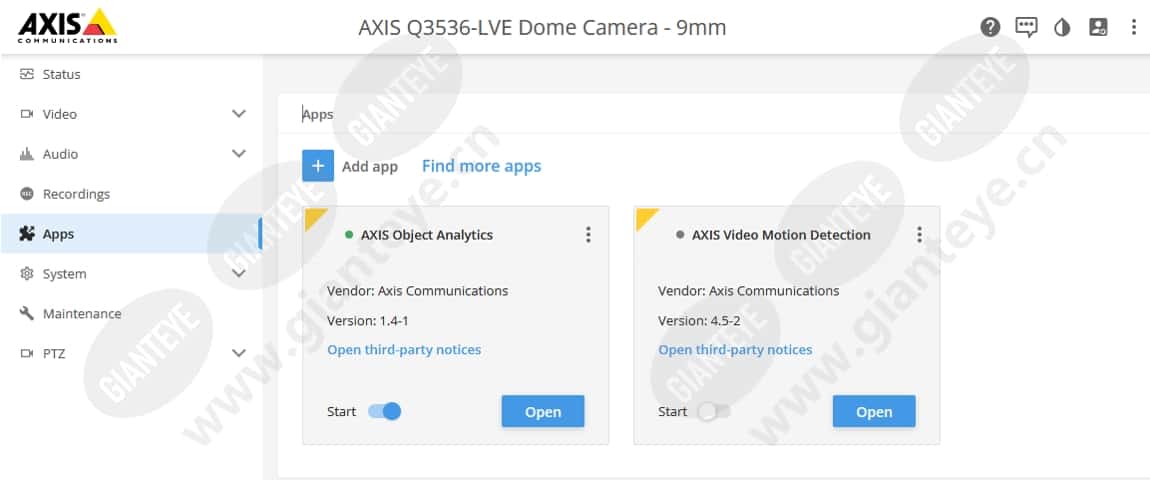Open Recordings in the sidebar
This screenshot has height=480, width=1150.
(x=76, y=194)
